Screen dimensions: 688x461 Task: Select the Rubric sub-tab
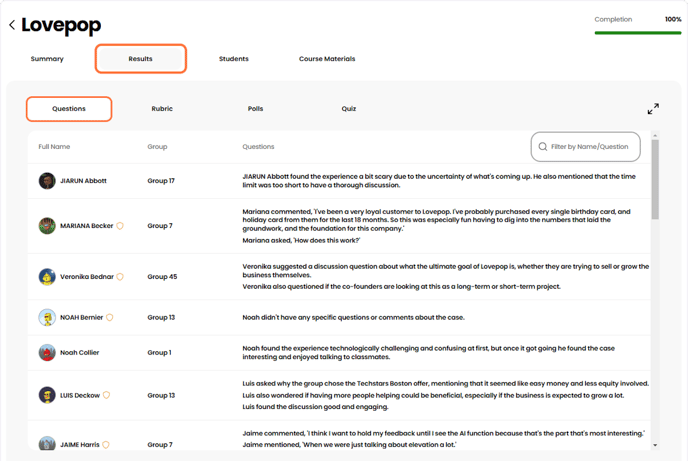tap(162, 109)
